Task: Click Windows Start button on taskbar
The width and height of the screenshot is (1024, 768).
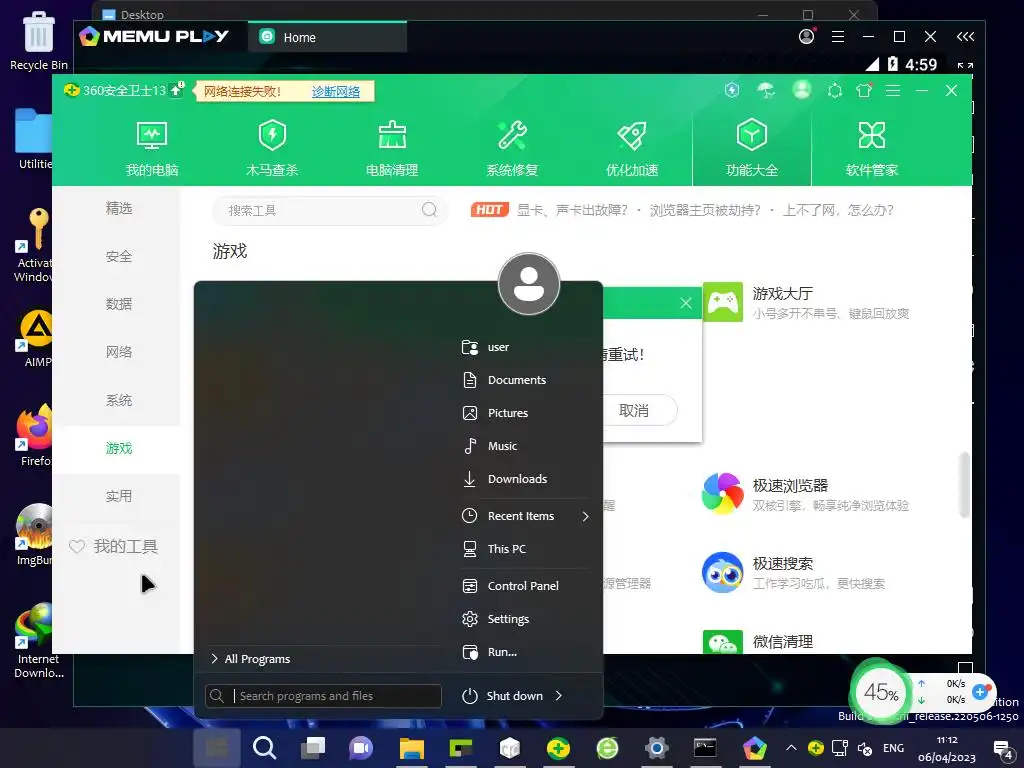Action: click(217, 748)
